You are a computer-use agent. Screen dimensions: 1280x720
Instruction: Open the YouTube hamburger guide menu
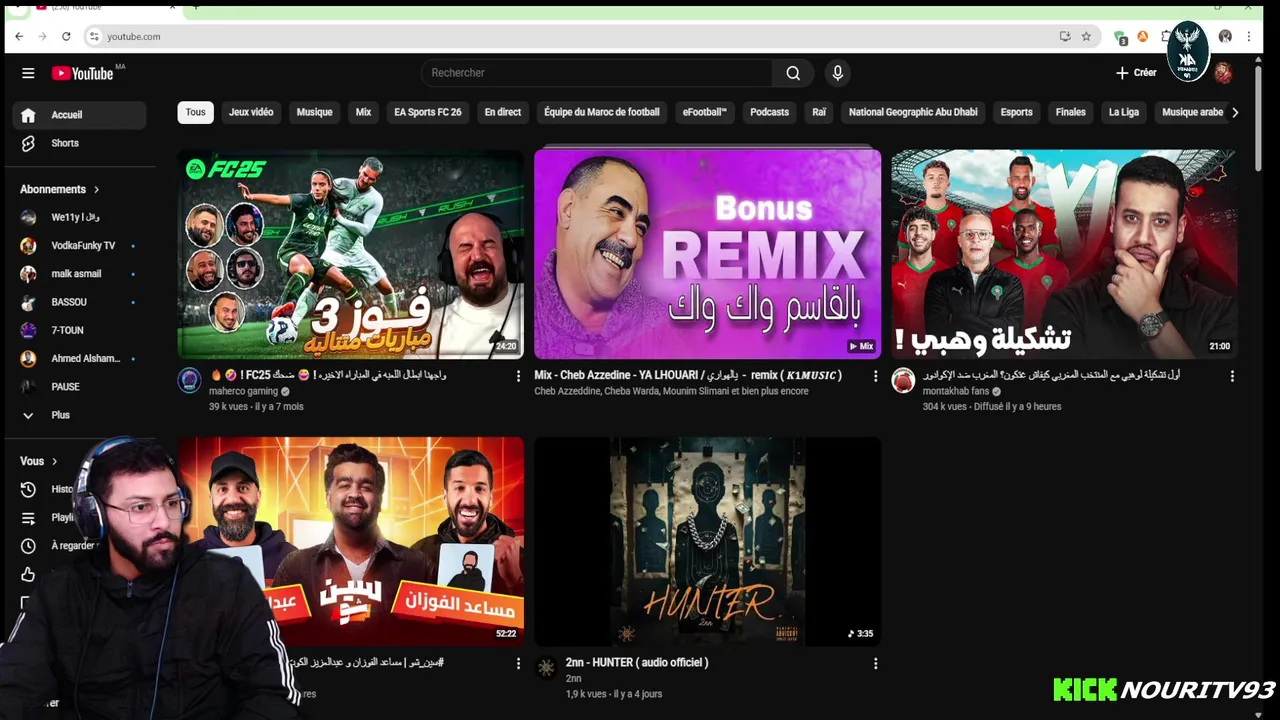tap(28, 73)
